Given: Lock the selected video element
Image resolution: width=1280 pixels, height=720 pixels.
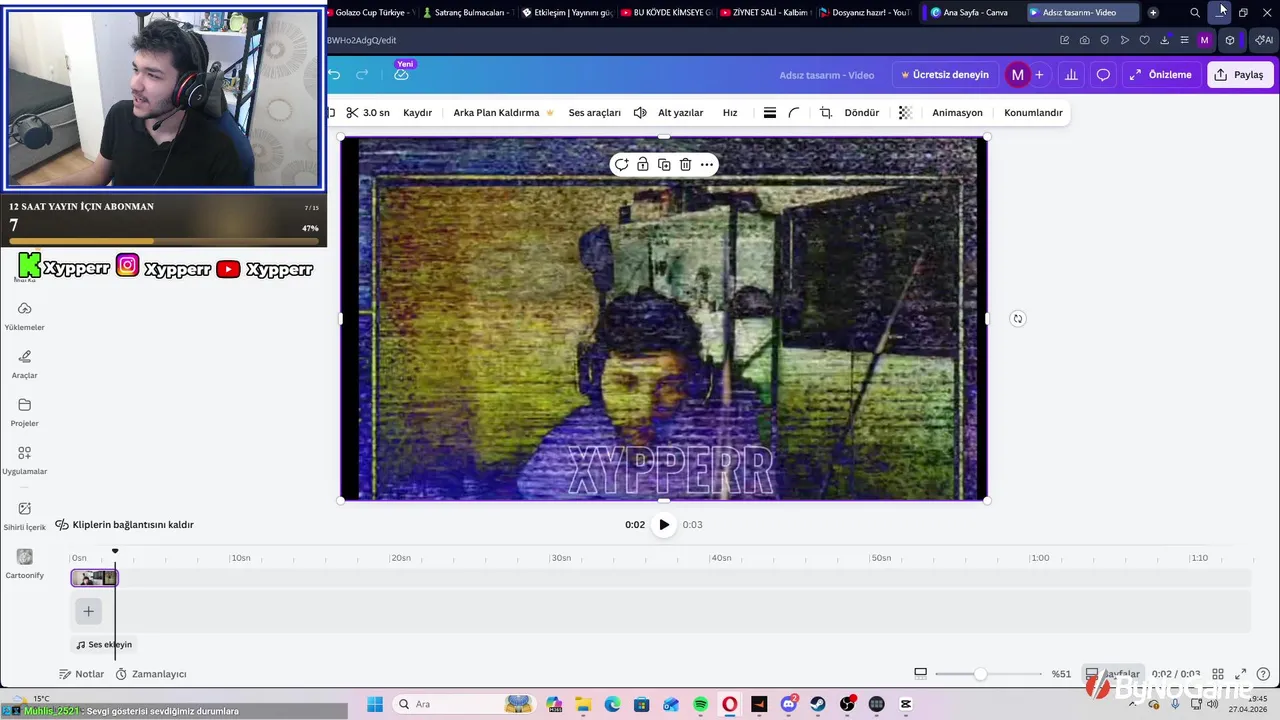Looking at the screenshot, I should click(643, 165).
